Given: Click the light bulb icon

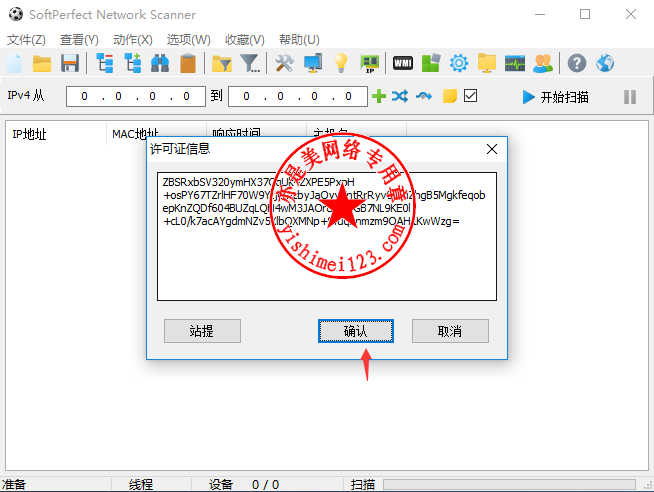Looking at the screenshot, I should tap(341, 63).
